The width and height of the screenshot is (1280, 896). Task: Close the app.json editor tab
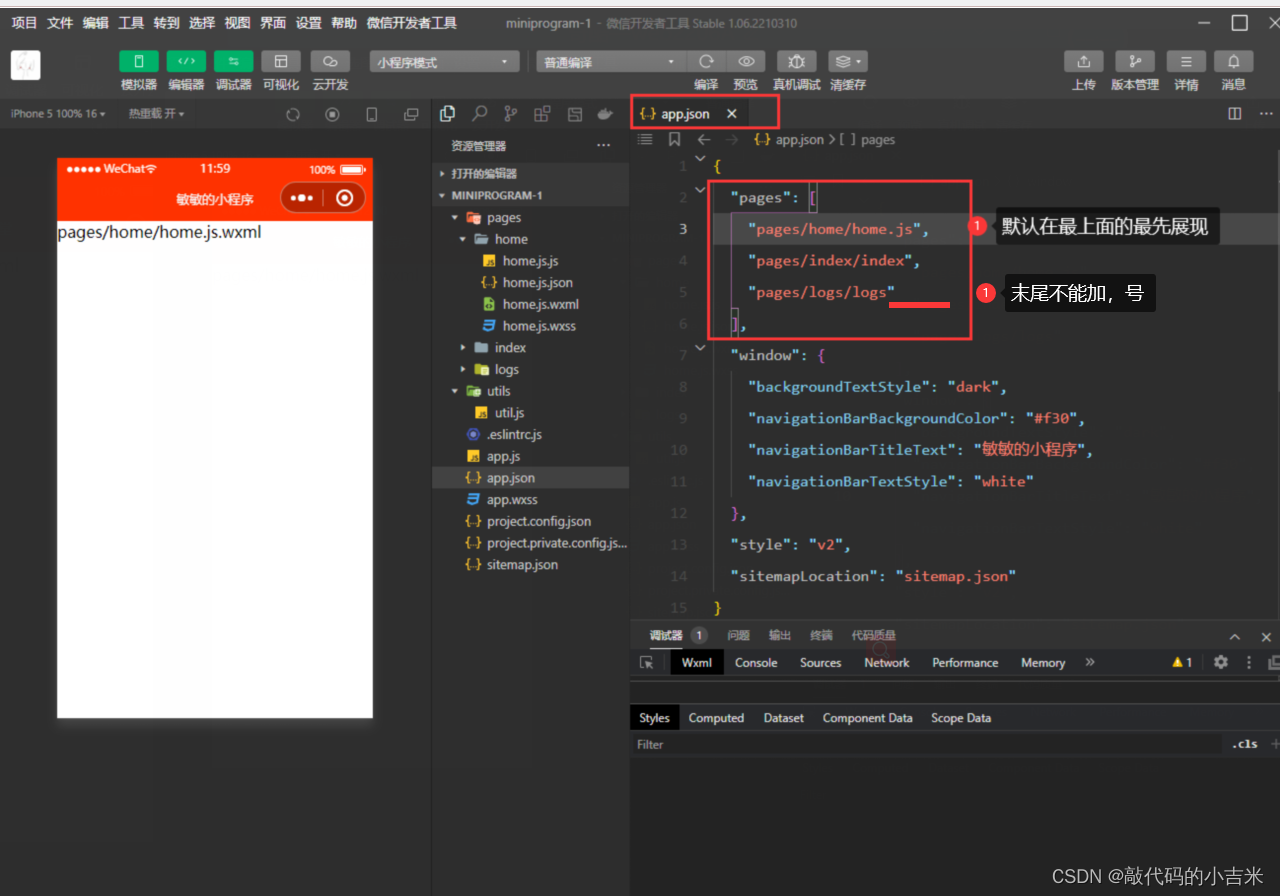click(x=731, y=114)
